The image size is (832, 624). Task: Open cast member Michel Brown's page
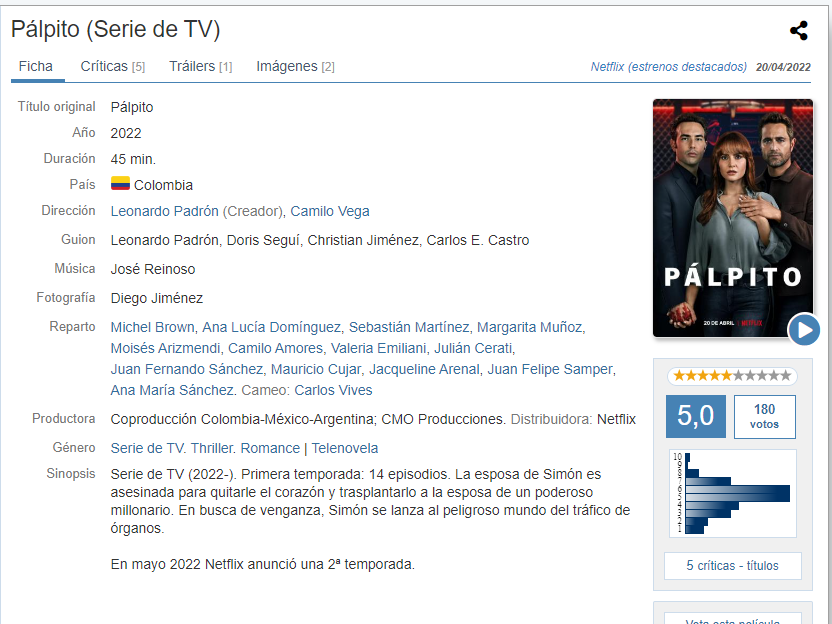(x=152, y=327)
